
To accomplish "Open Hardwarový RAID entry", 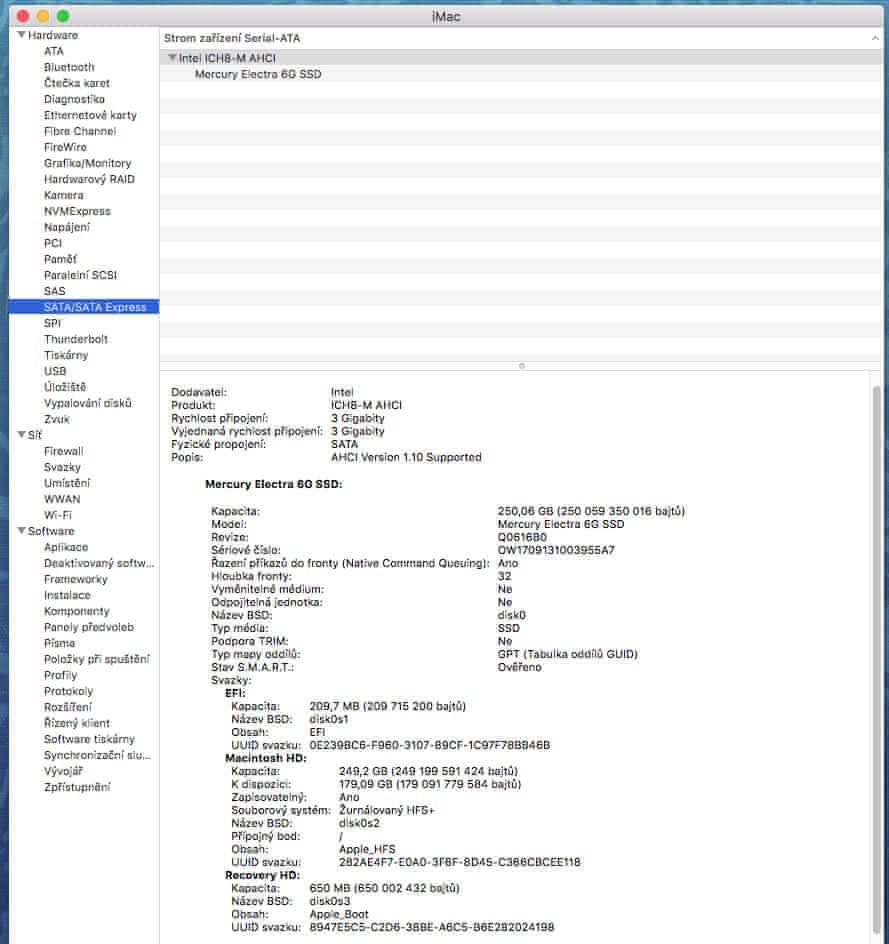I will tap(89, 179).
